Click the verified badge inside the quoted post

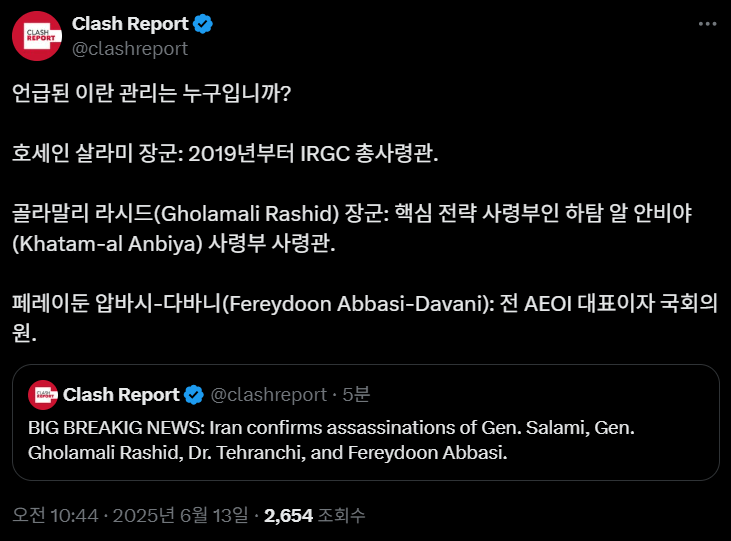click(193, 395)
